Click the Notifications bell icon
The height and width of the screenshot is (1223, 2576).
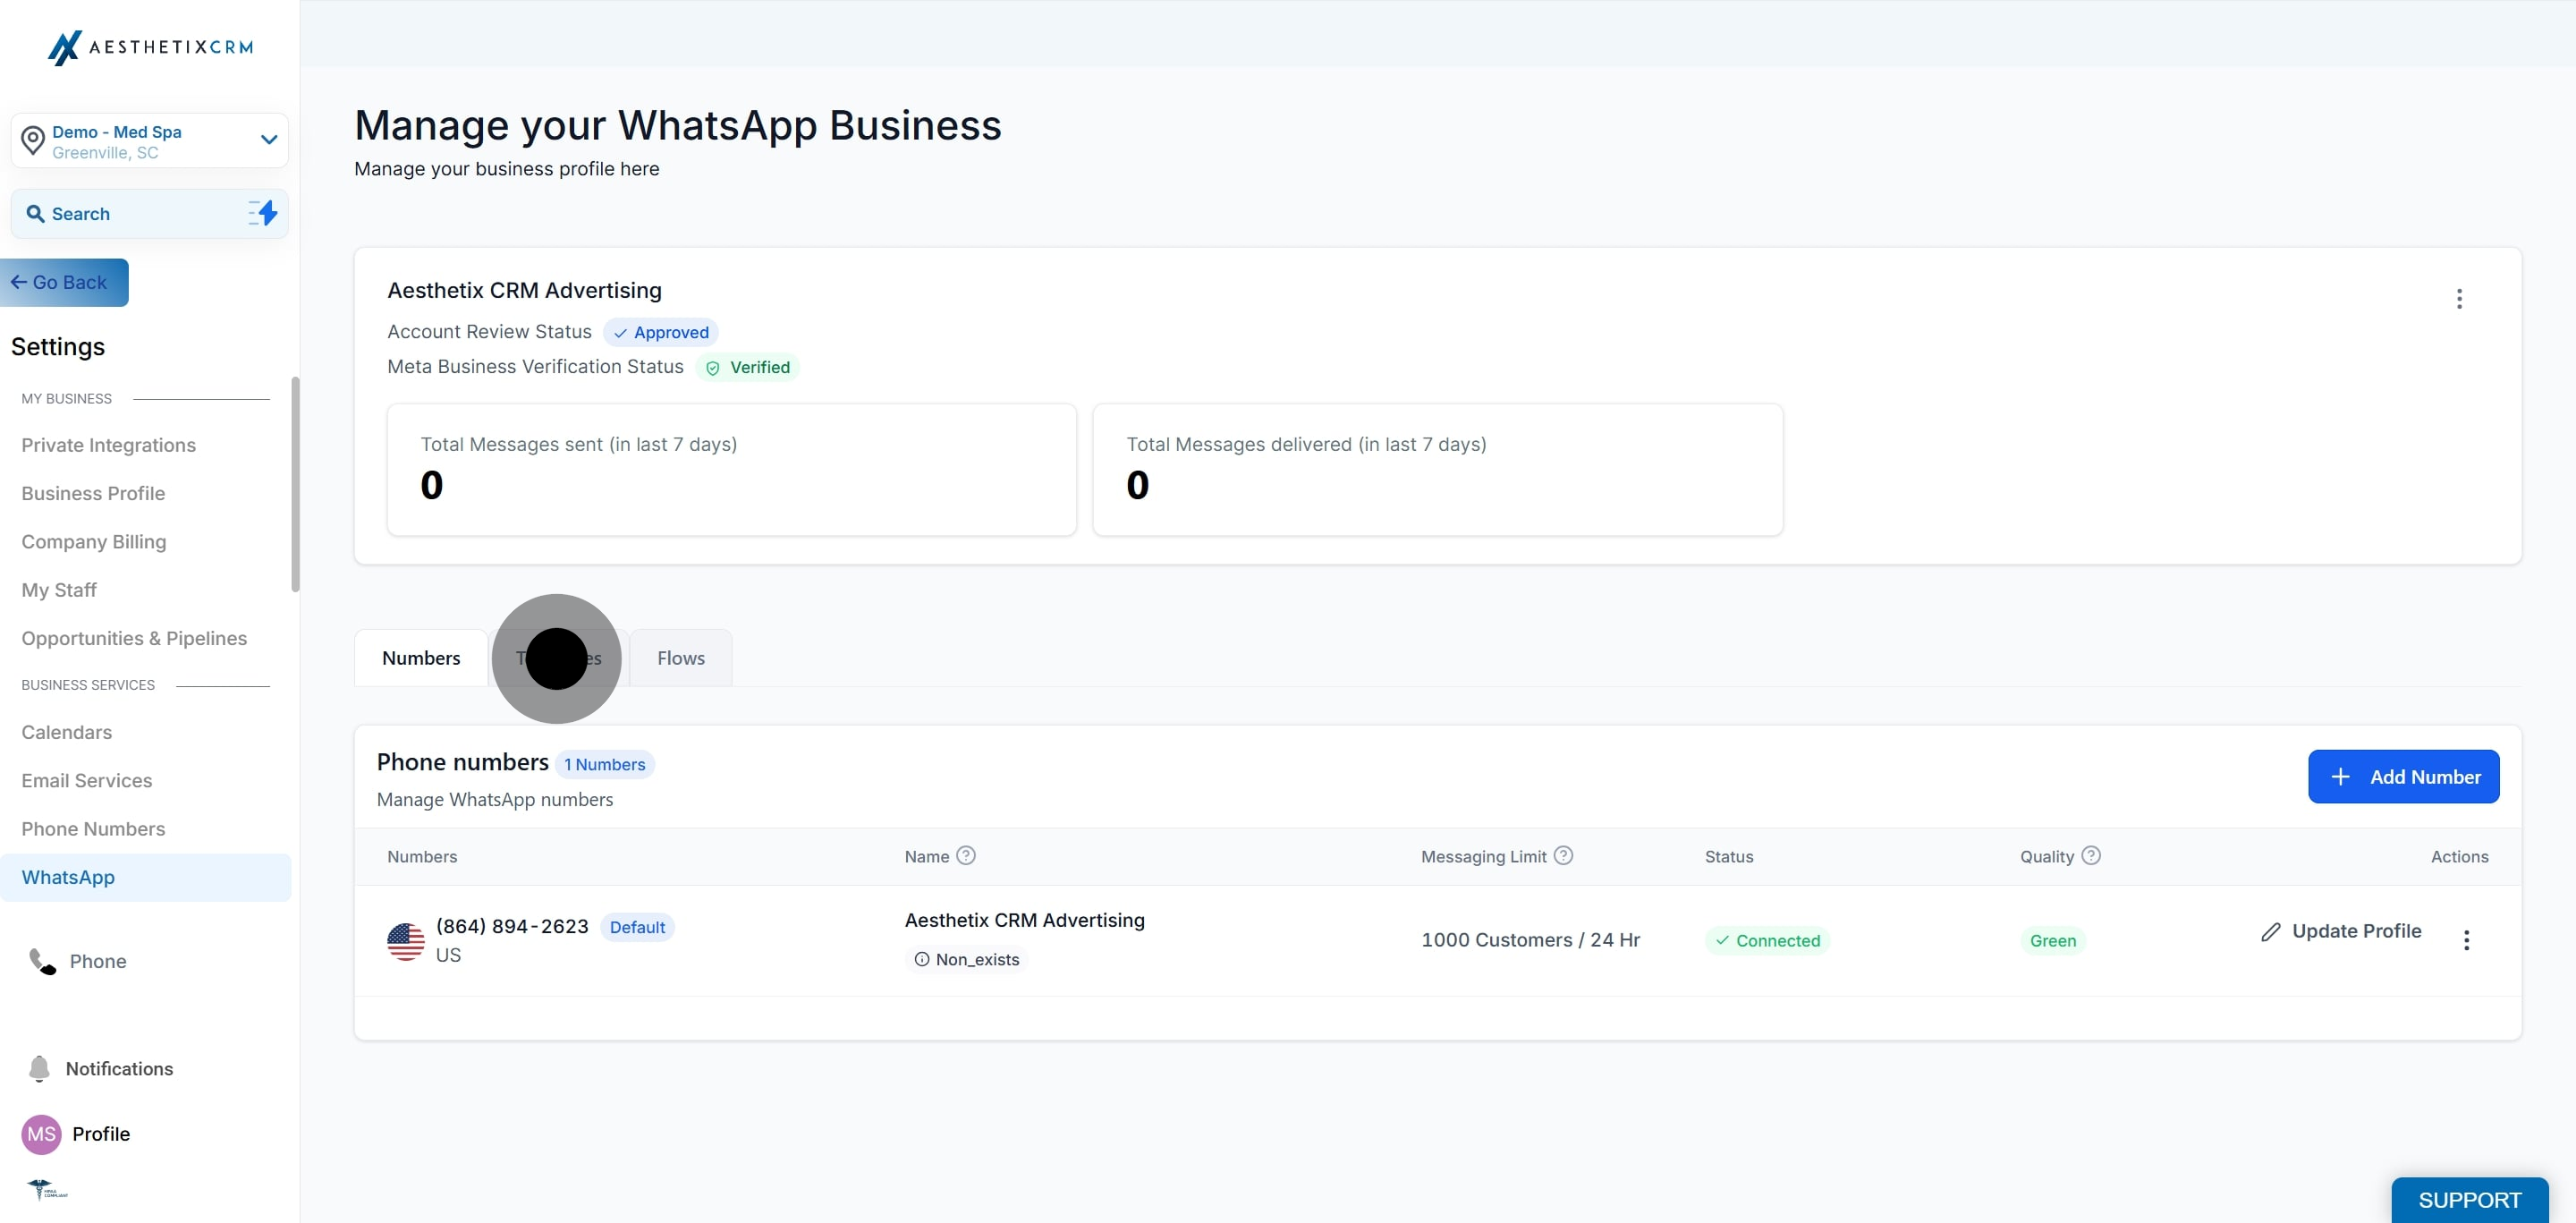click(x=39, y=1069)
